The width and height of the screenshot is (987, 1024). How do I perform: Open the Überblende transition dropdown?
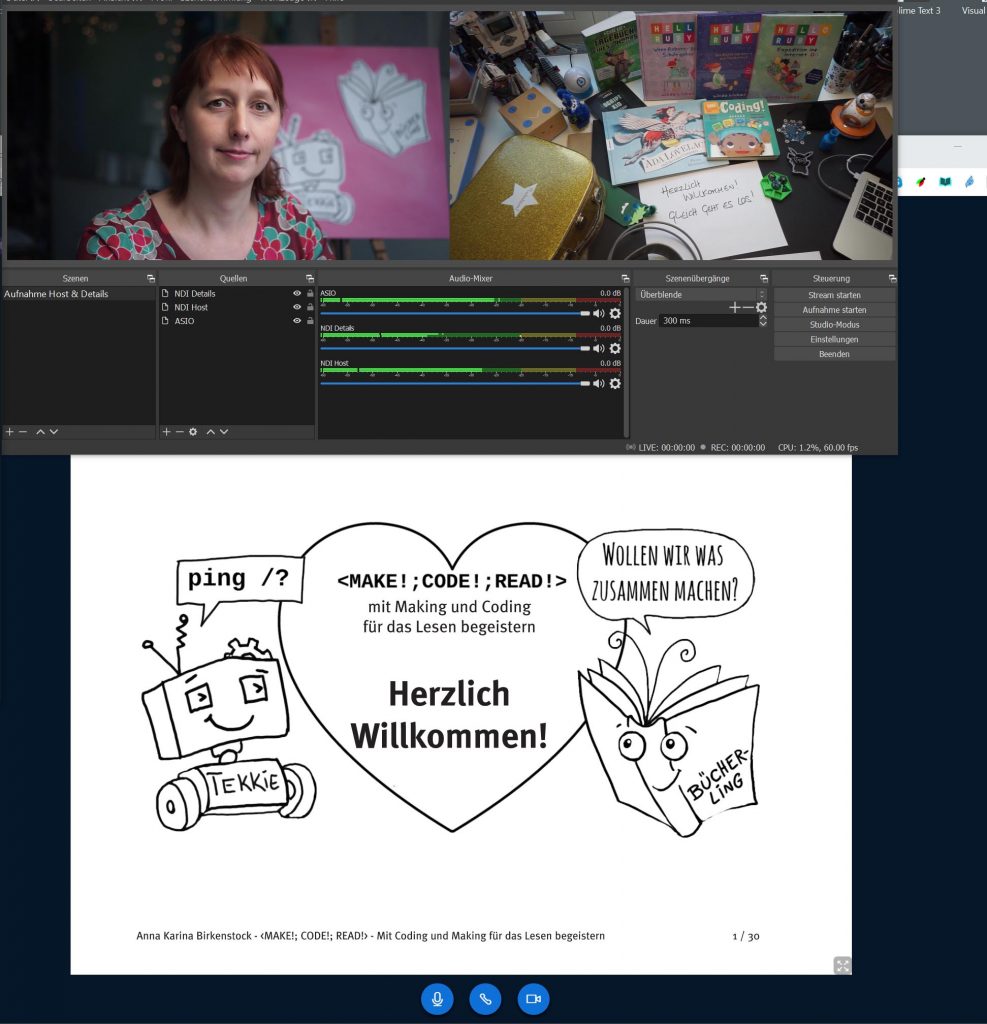[x=701, y=295]
